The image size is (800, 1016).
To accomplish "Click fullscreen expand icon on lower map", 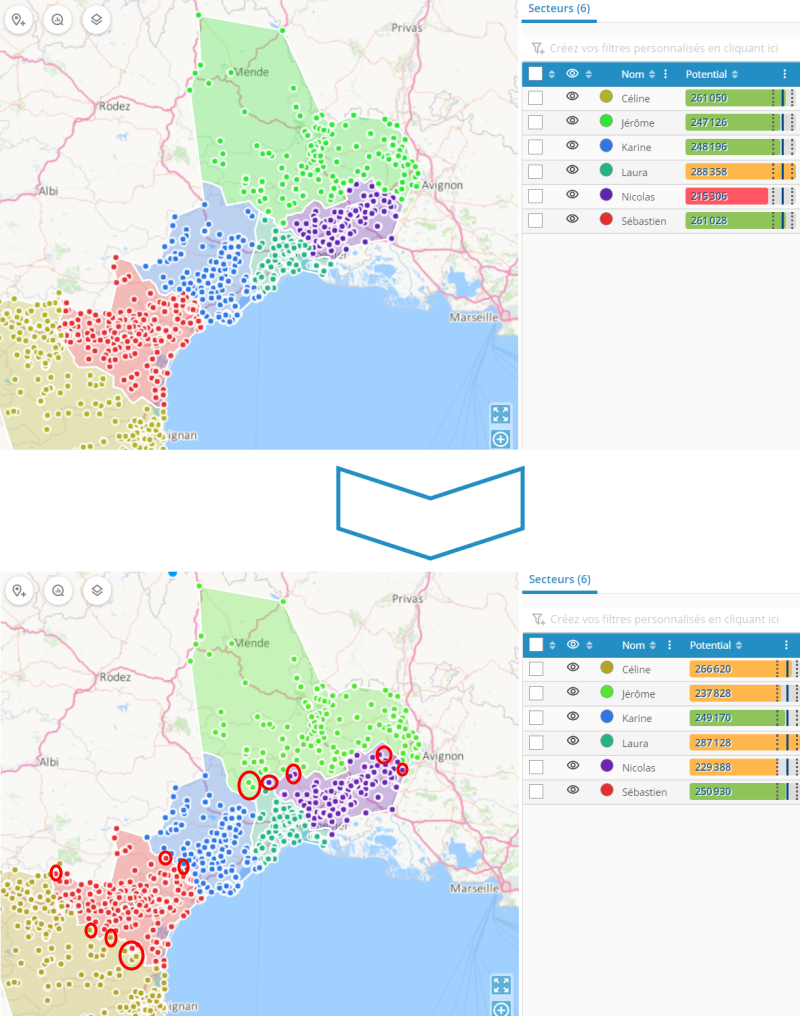I will 501,985.
